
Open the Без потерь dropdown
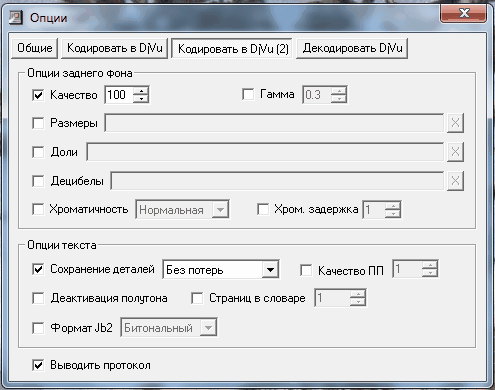tap(270, 270)
